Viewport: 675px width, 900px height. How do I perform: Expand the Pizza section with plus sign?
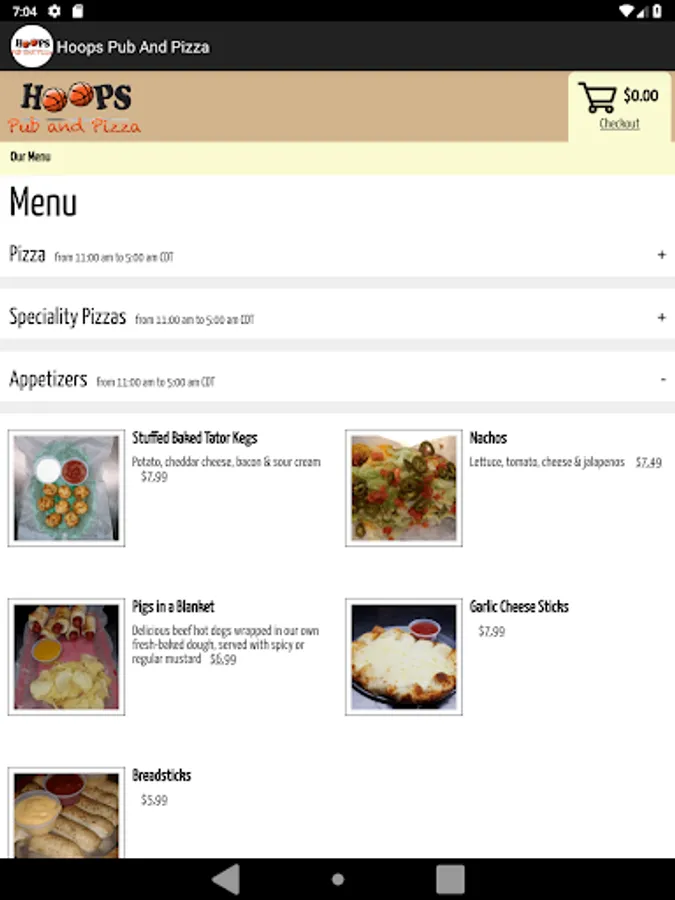tap(662, 255)
